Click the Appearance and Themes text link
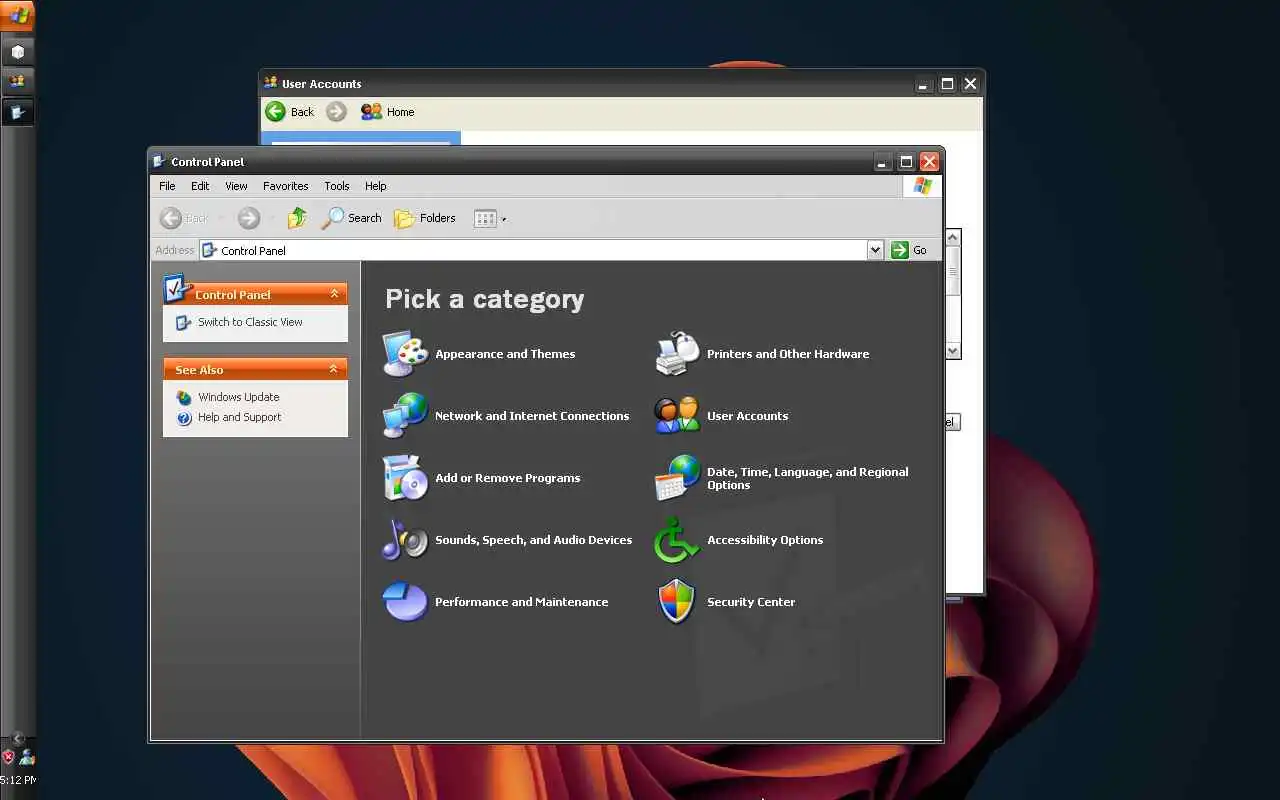The width and height of the screenshot is (1280, 800). tap(505, 354)
